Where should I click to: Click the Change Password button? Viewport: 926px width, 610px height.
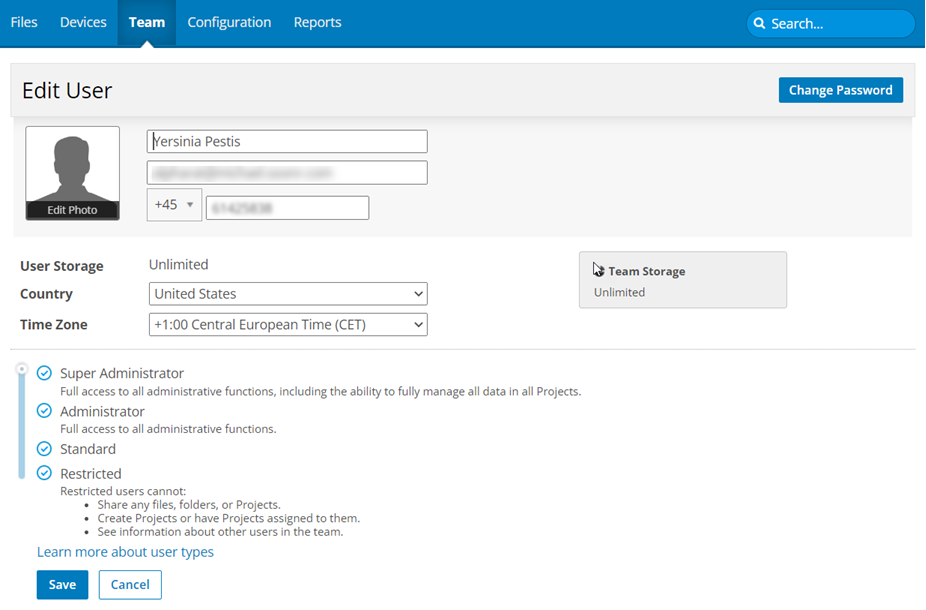point(840,90)
